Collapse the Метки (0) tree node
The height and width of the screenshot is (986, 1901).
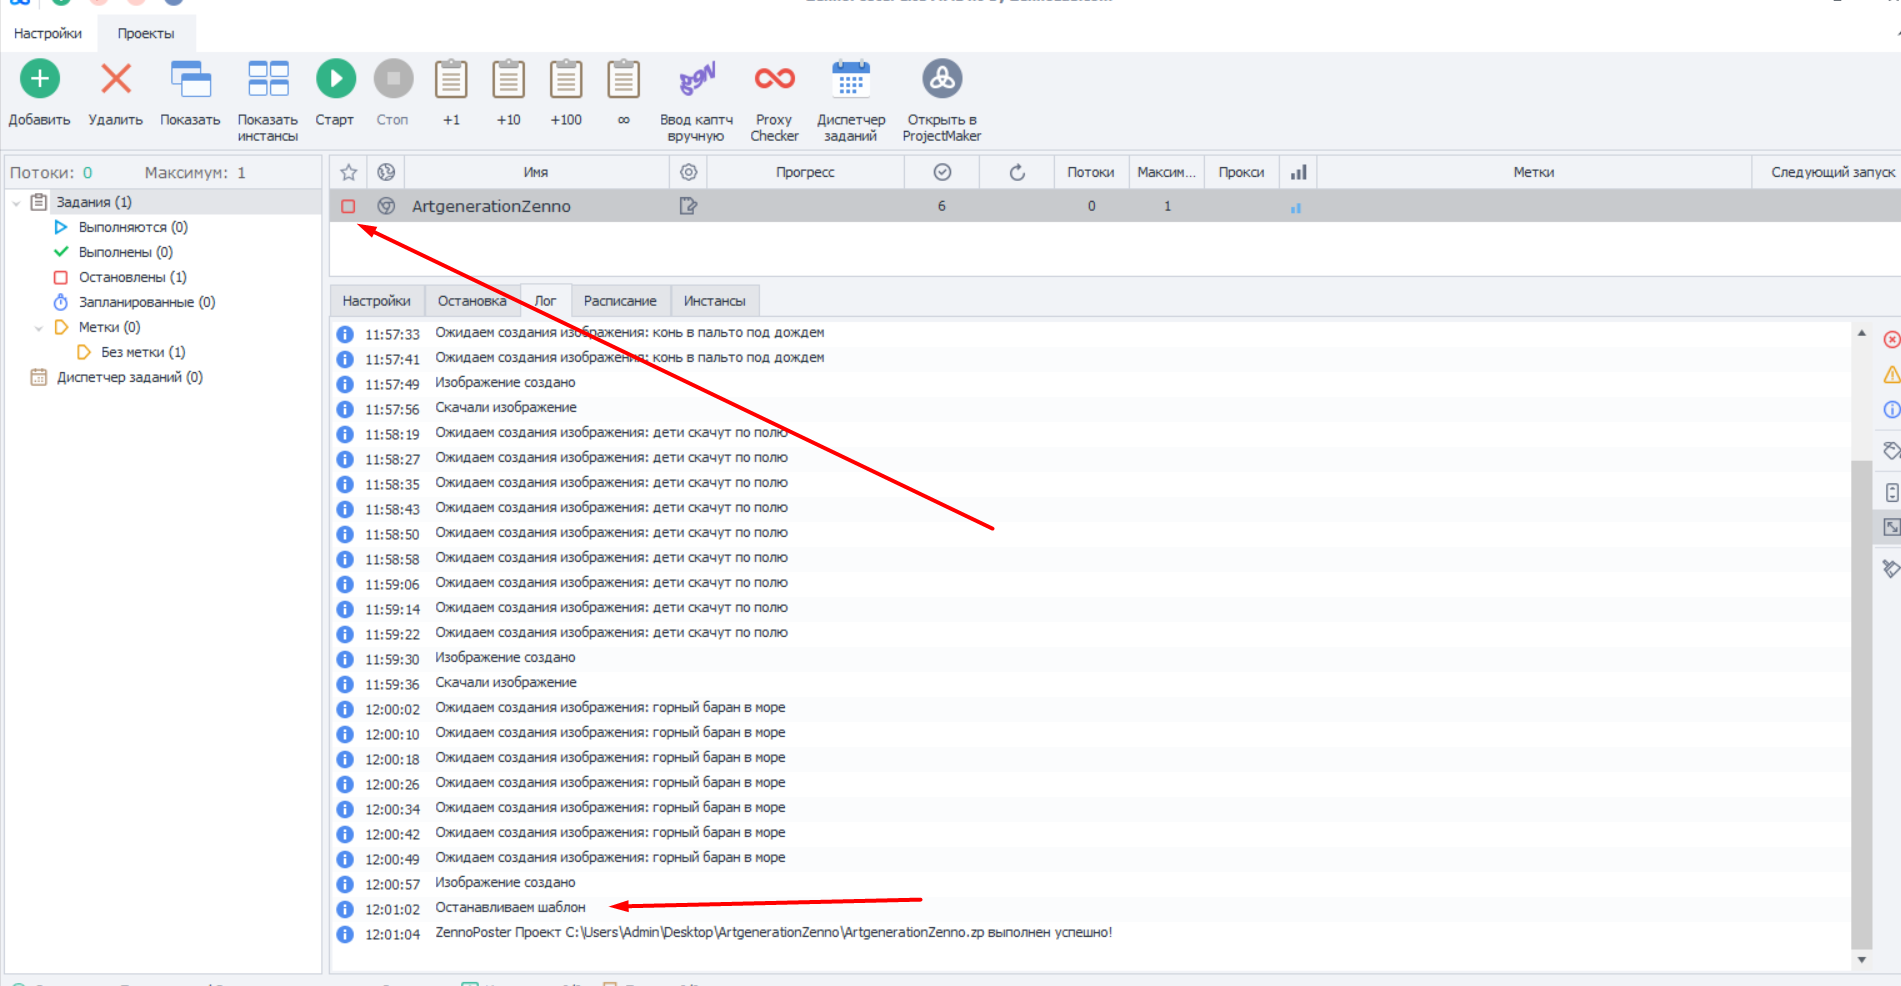pyautogui.click(x=38, y=328)
